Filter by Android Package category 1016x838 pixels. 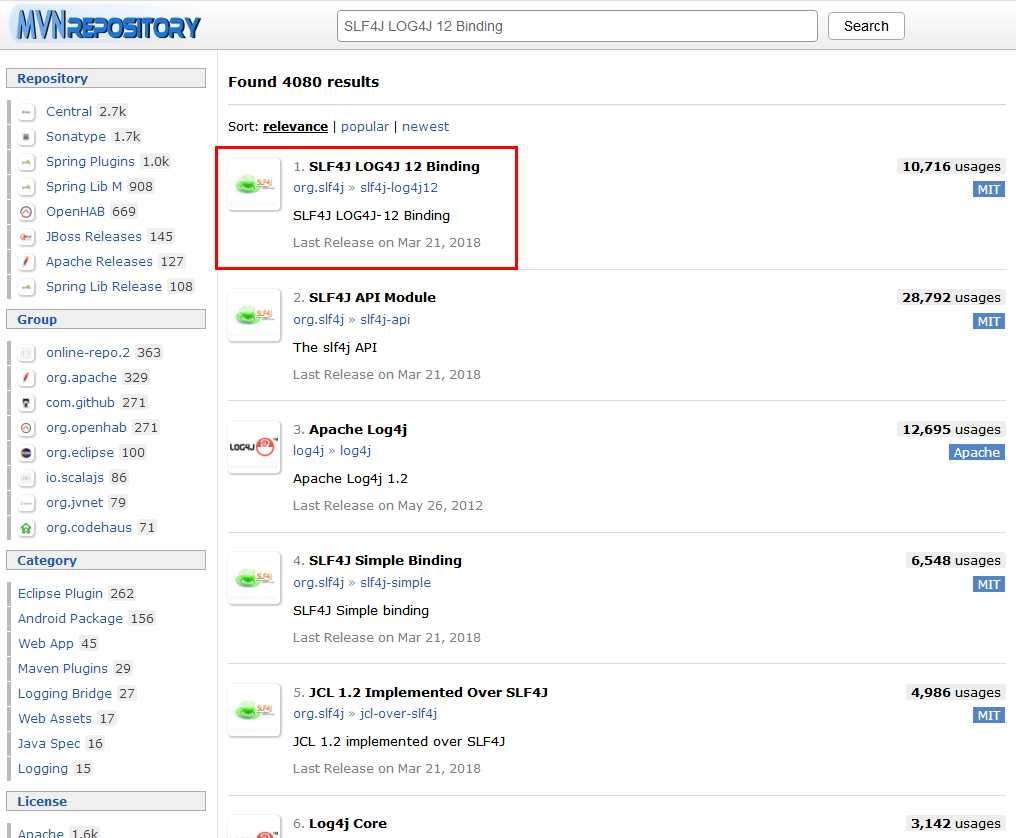pos(70,619)
